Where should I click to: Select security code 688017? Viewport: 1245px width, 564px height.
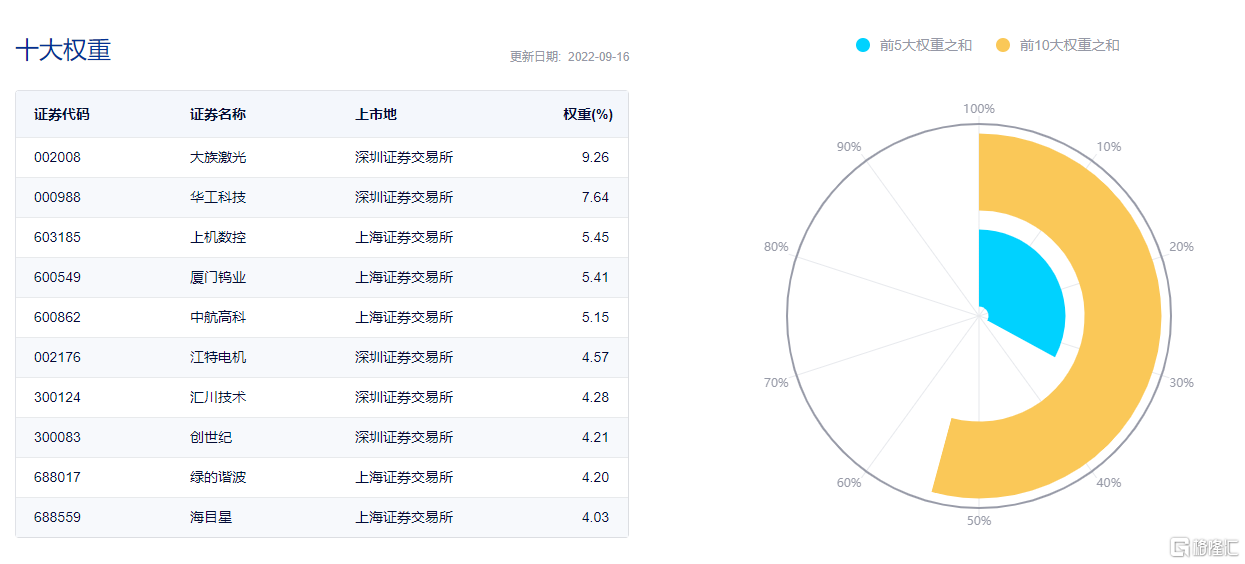coord(57,477)
